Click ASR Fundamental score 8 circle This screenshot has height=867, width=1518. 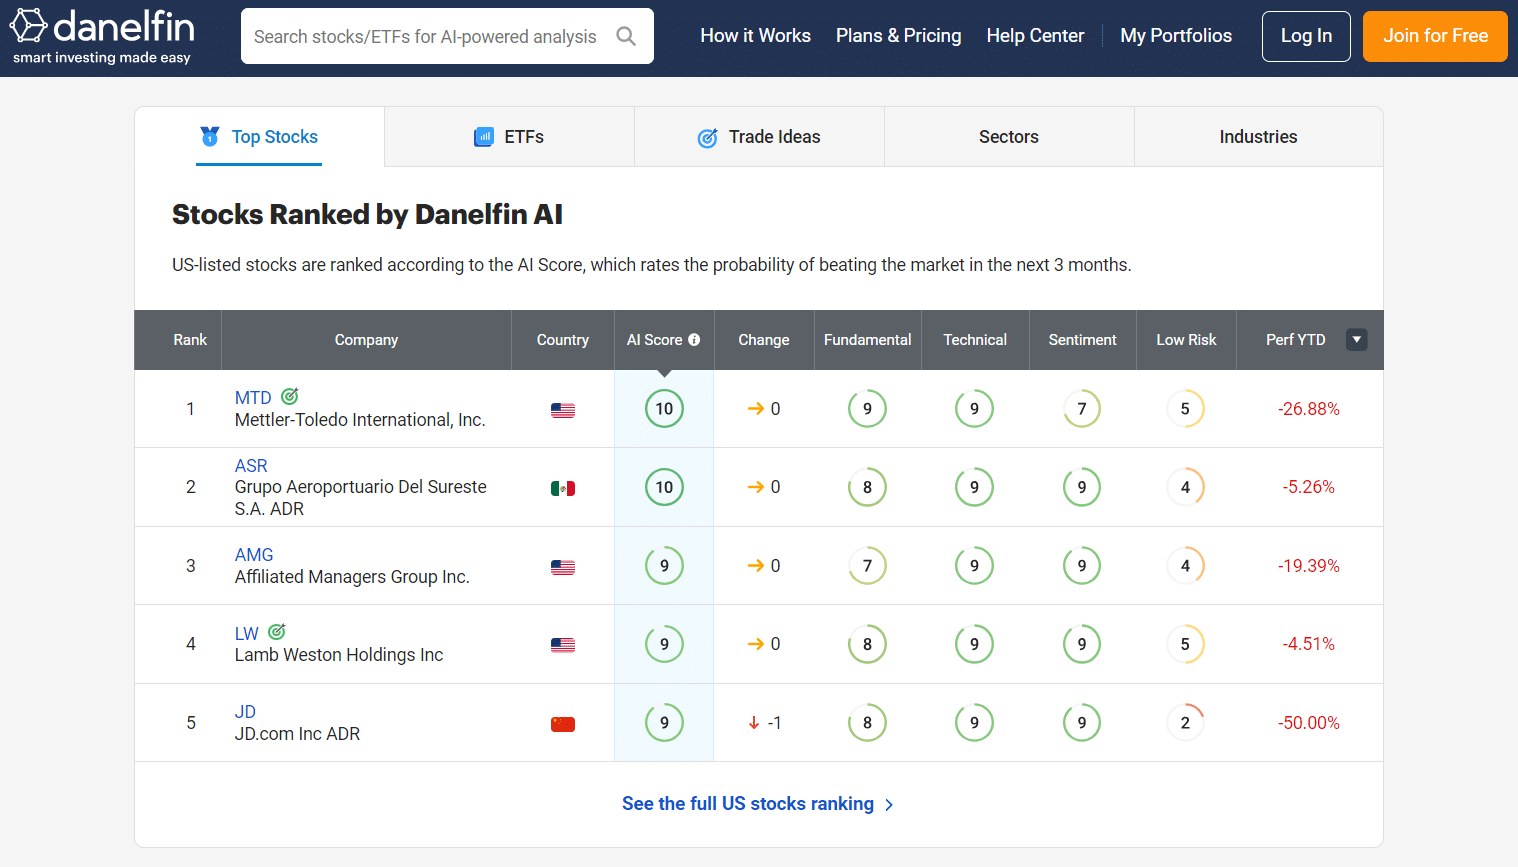click(x=867, y=487)
